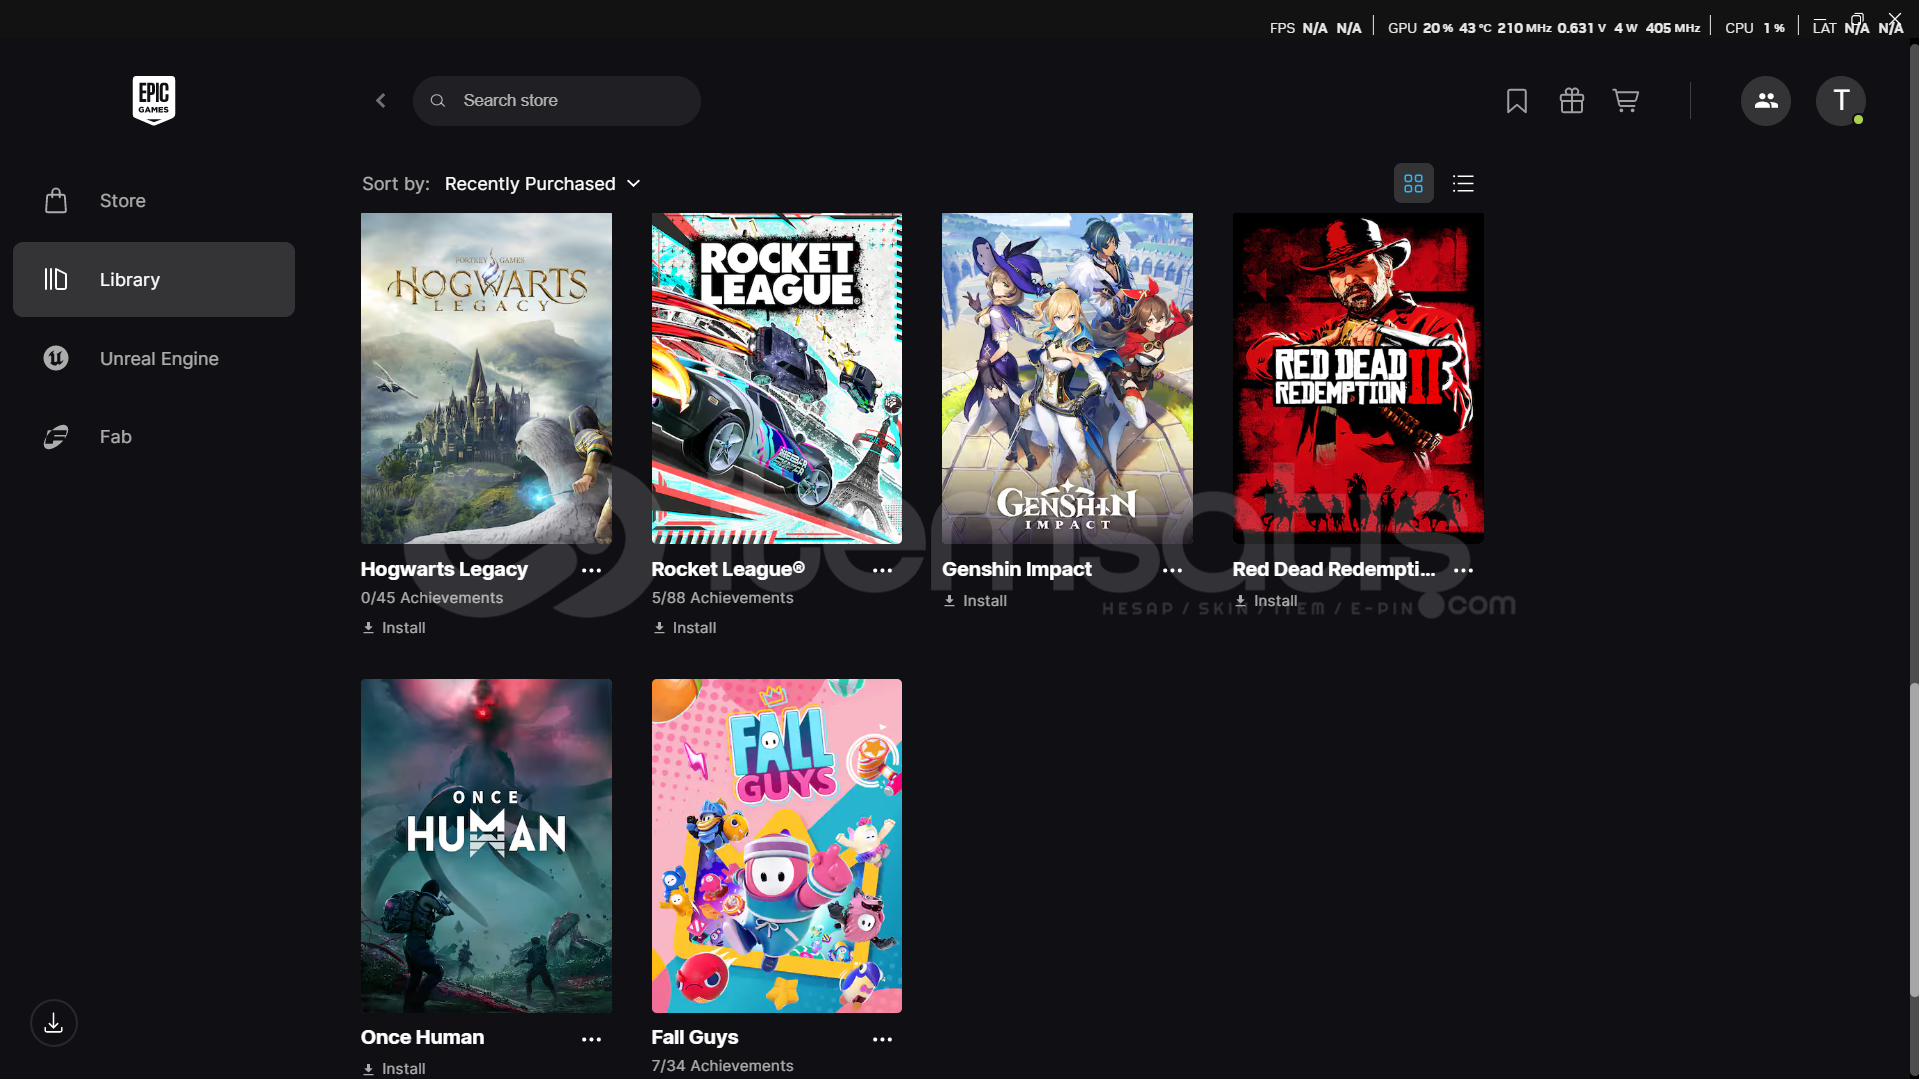Open the Store section
This screenshot has width=1919, height=1079.
(x=154, y=201)
